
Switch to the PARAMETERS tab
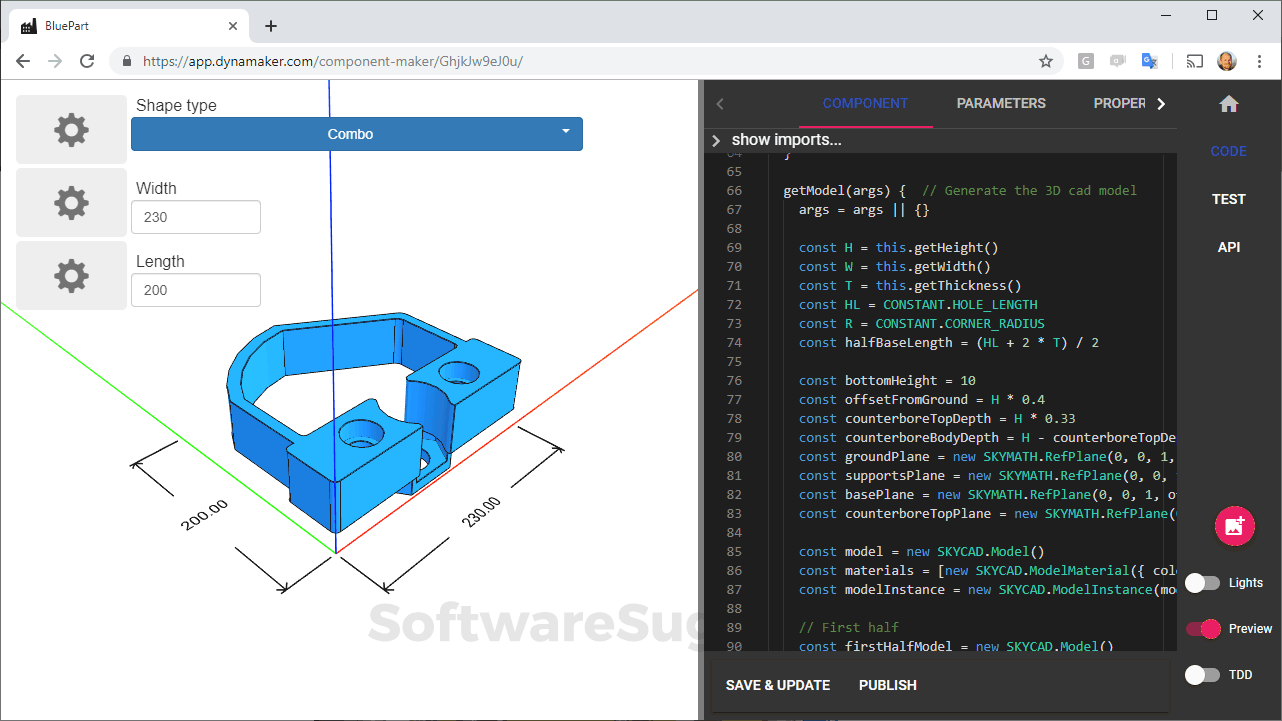(1001, 103)
